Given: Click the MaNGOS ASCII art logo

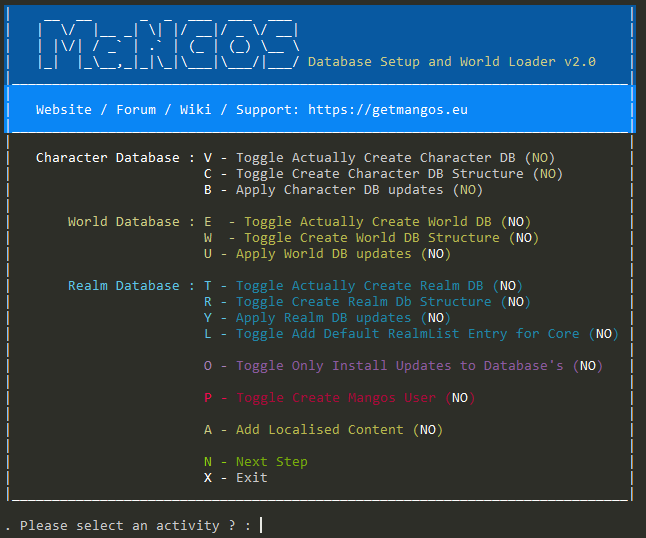Looking at the screenshot, I should [x=168, y=44].
